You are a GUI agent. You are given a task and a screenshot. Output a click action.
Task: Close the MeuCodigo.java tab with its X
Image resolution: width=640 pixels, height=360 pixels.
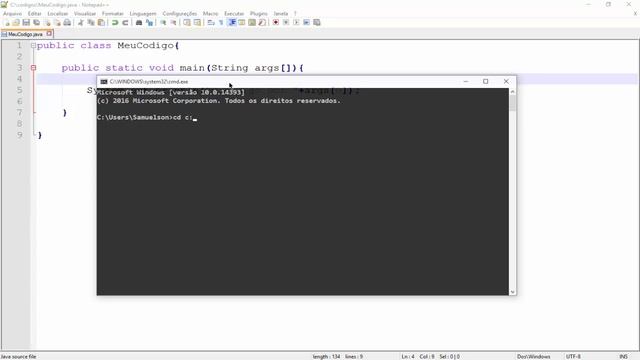click(x=49, y=34)
